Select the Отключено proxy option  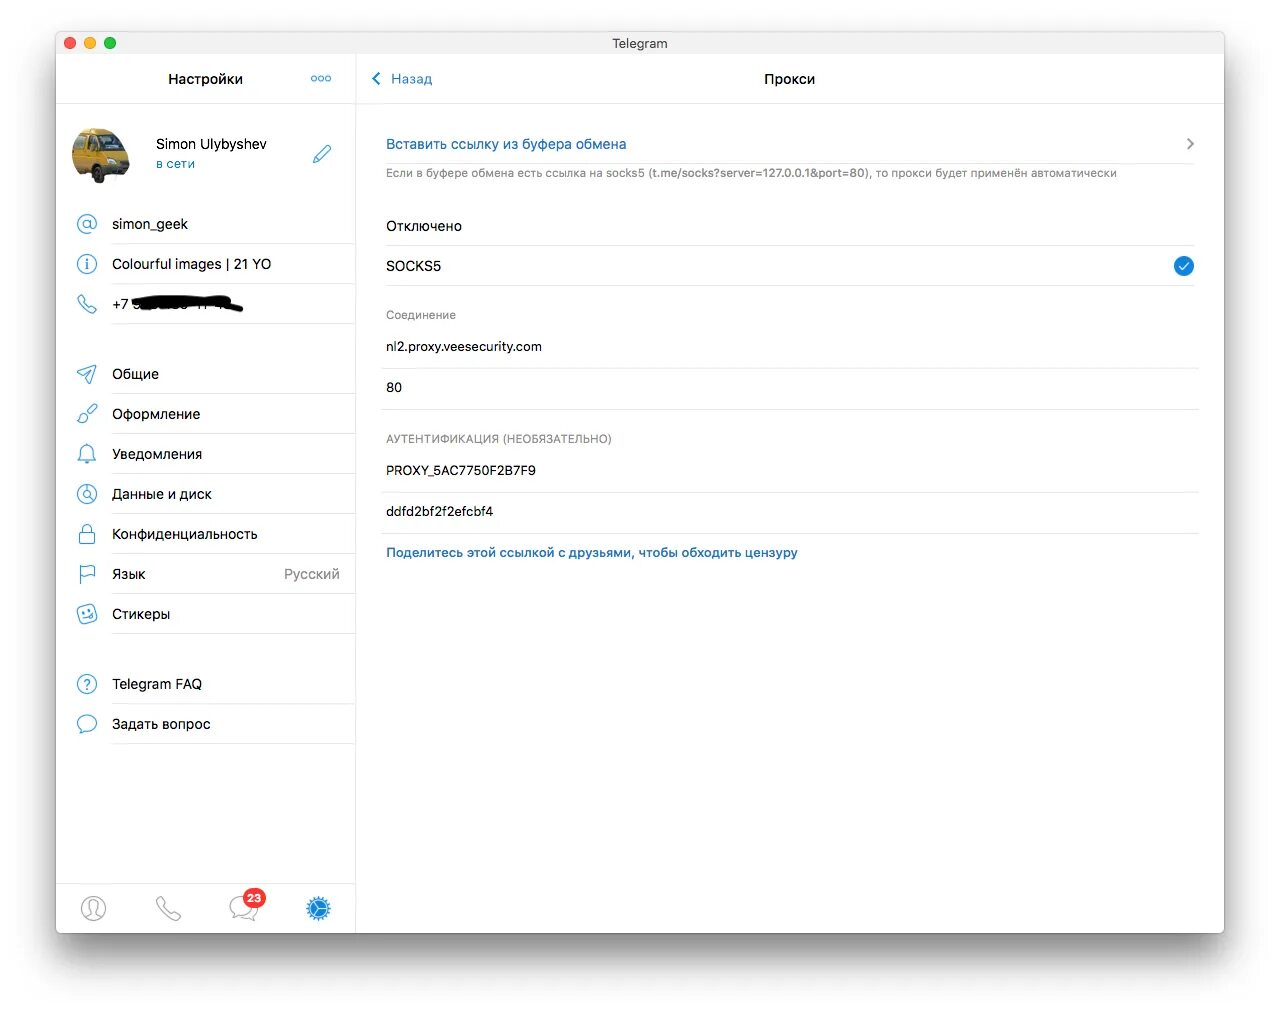[790, 226]
